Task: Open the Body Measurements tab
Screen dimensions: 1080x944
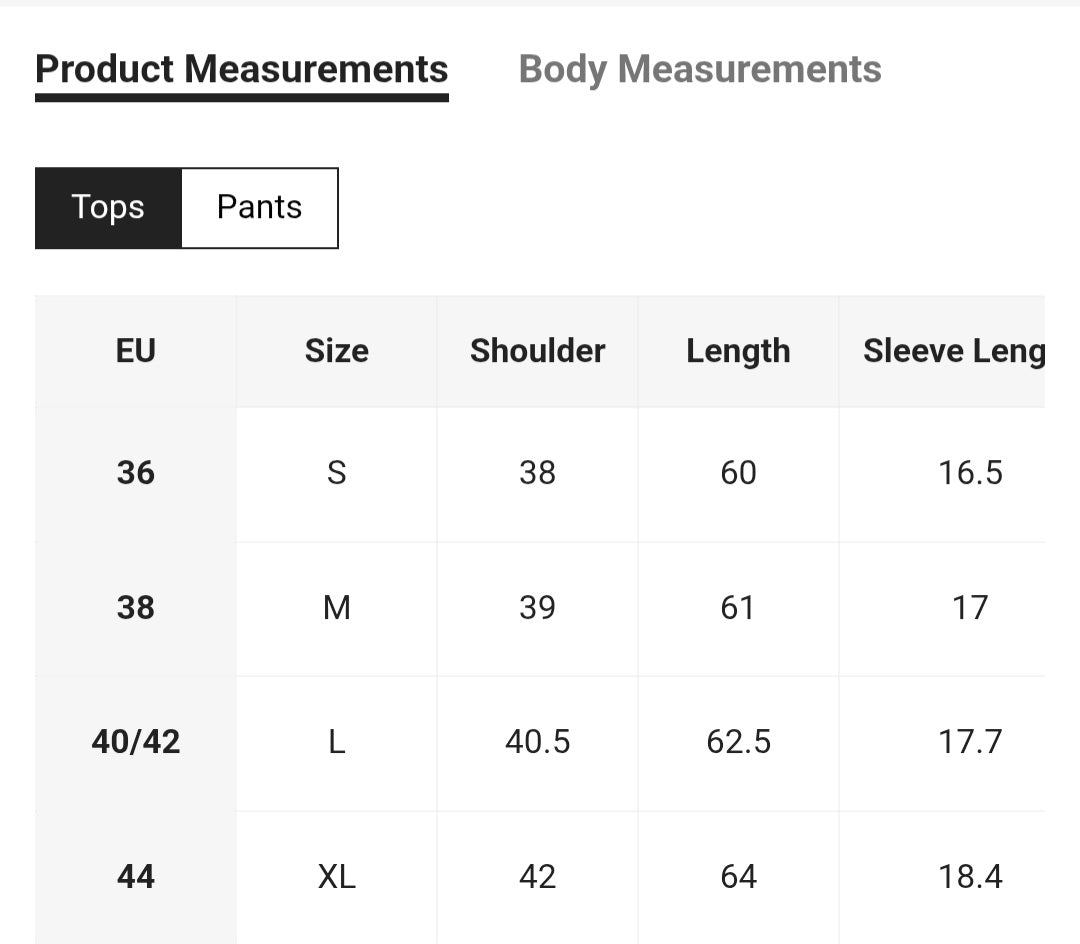Action: tap(700, 70)
